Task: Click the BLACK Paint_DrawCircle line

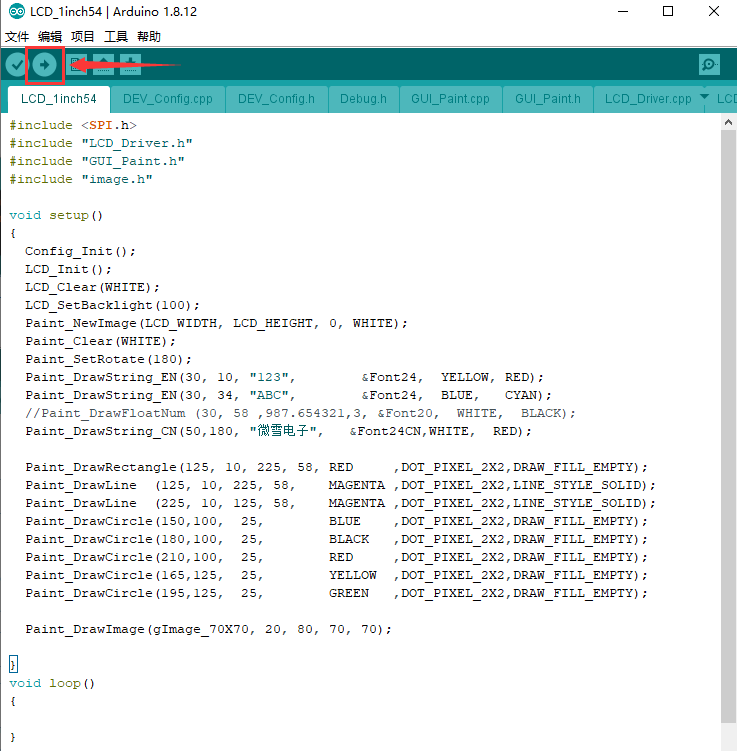Action: pyautogui.click(x=336, y=539)
